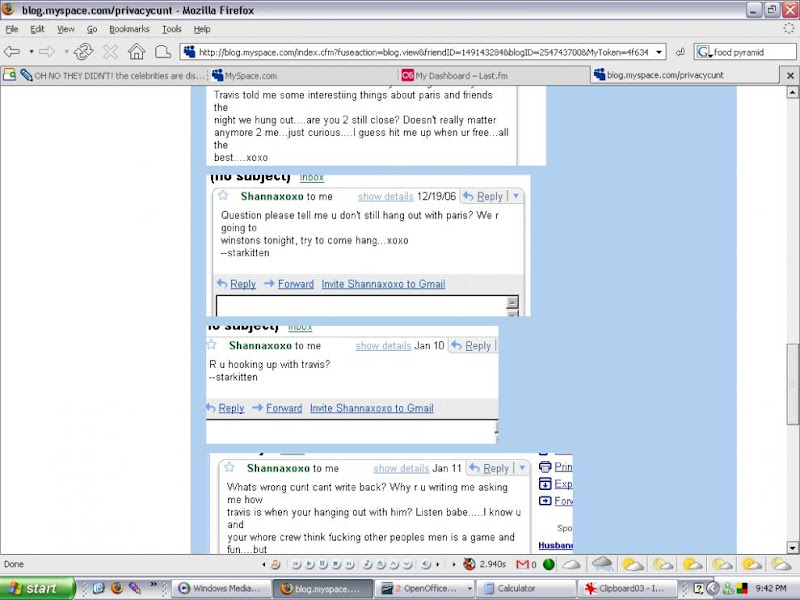Click the printer icon beside the Jan 11 message

(545, 467)
